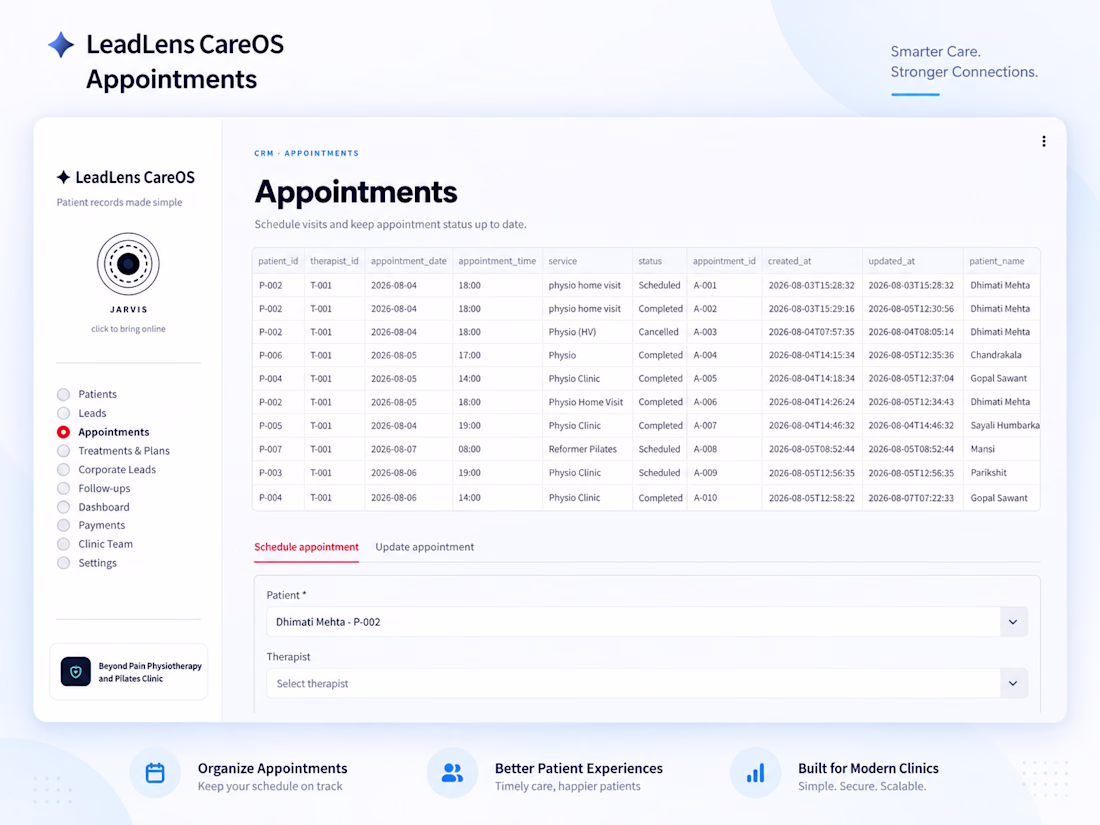Viewport: 1100px width, 825px height.
Task: Select the Corporate Leads radio option
Action: (x=63, y=469)
